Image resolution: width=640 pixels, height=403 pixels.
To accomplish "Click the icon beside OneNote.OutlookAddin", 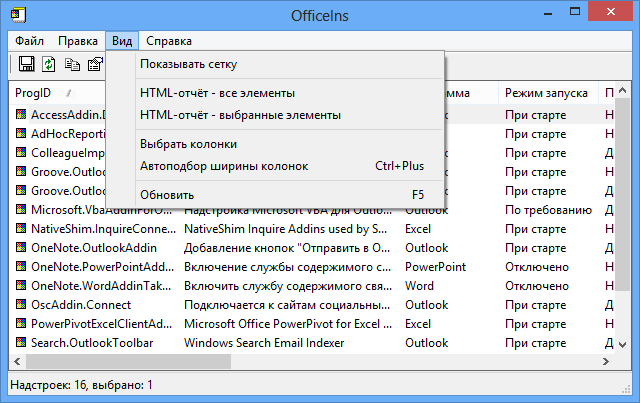I will tap(21, 248).
